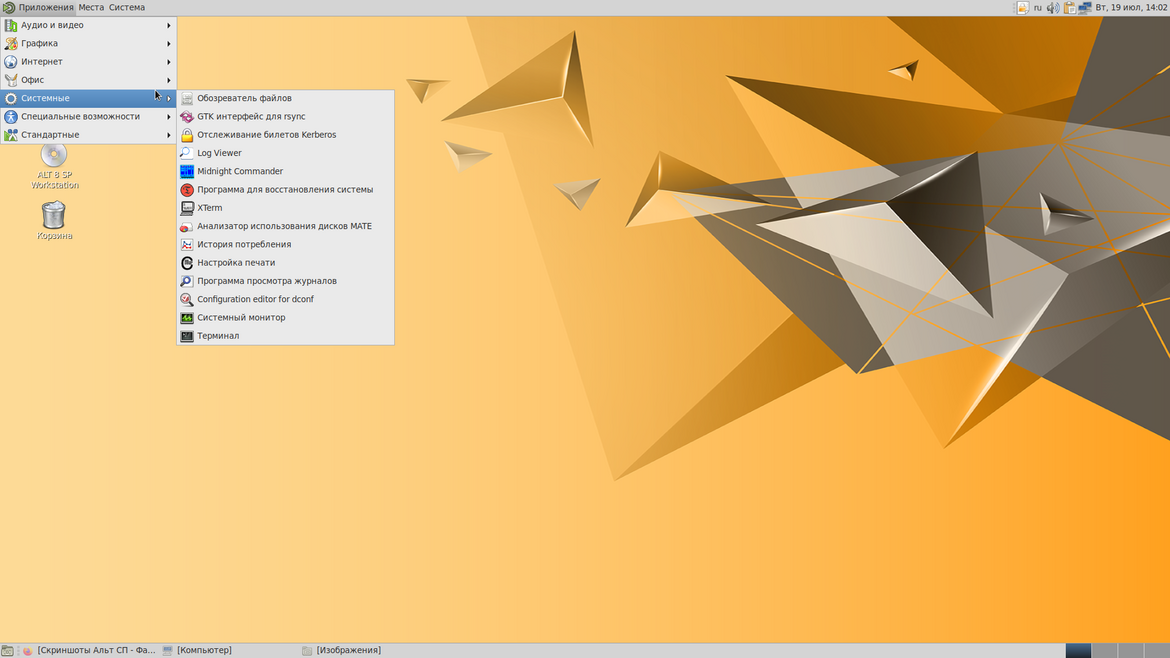Open the Система menu

[x=127, y=7]
